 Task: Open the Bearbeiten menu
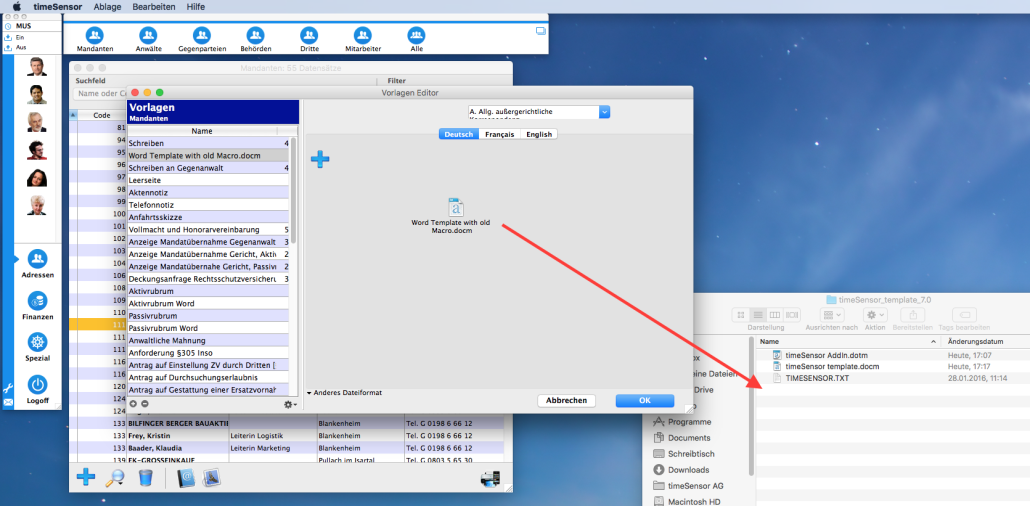tap(154, 7)
